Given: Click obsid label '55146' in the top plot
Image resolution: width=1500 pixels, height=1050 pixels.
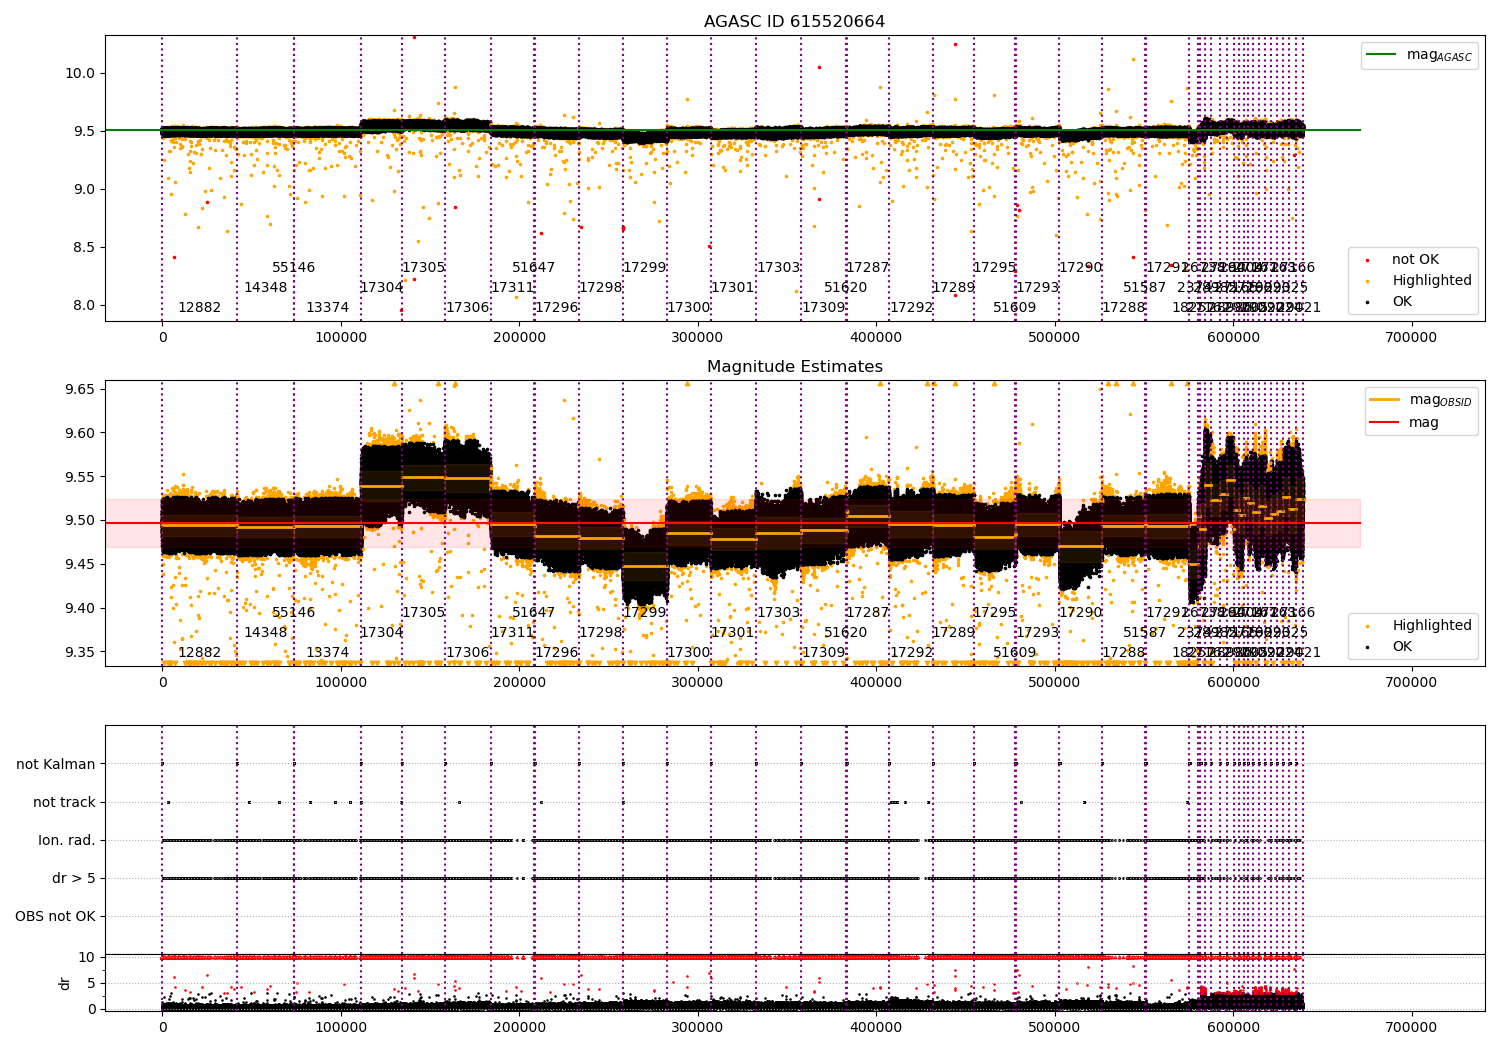Looking at the screenshot, I should point(294,268).
